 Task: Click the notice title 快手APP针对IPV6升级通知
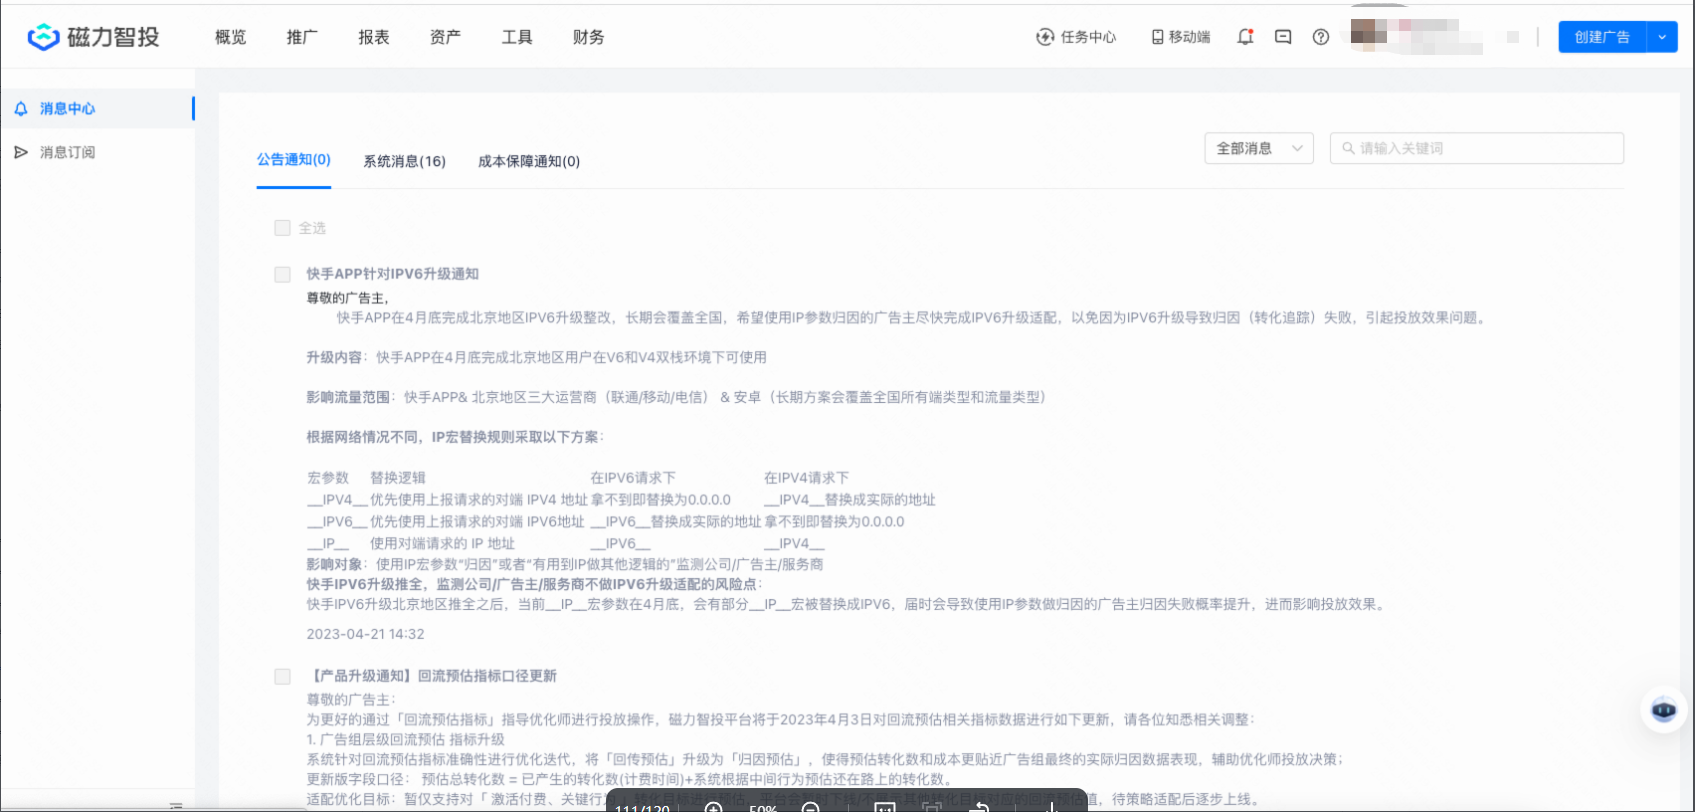(392, 274)
